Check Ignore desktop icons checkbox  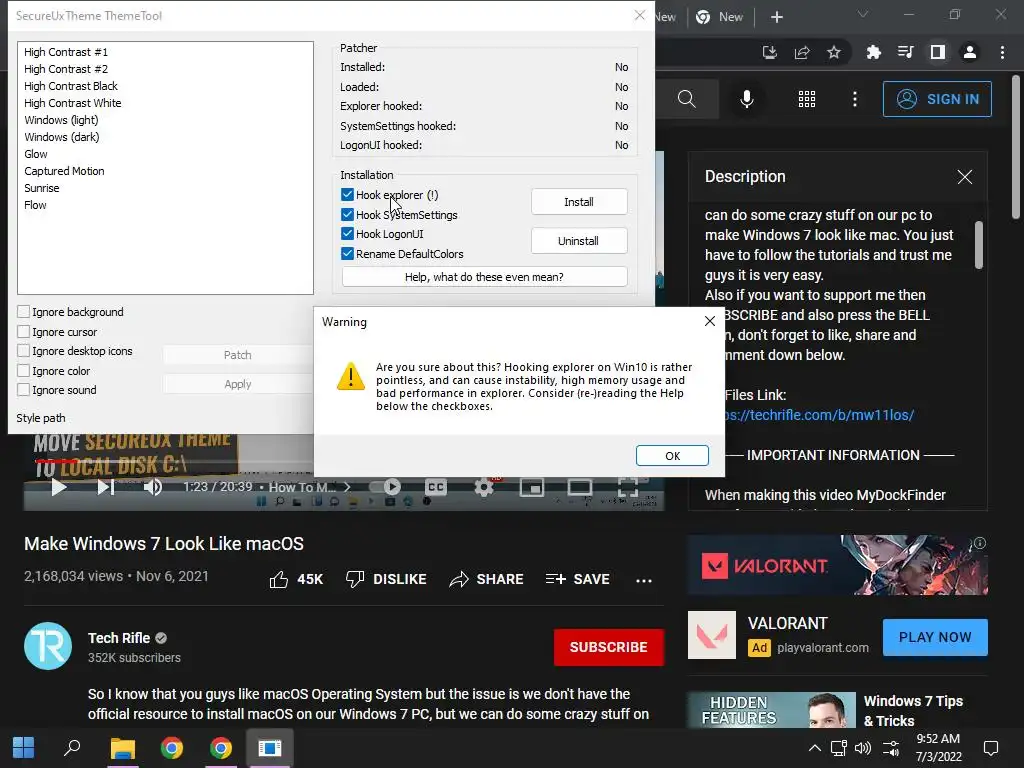(24, 351)
